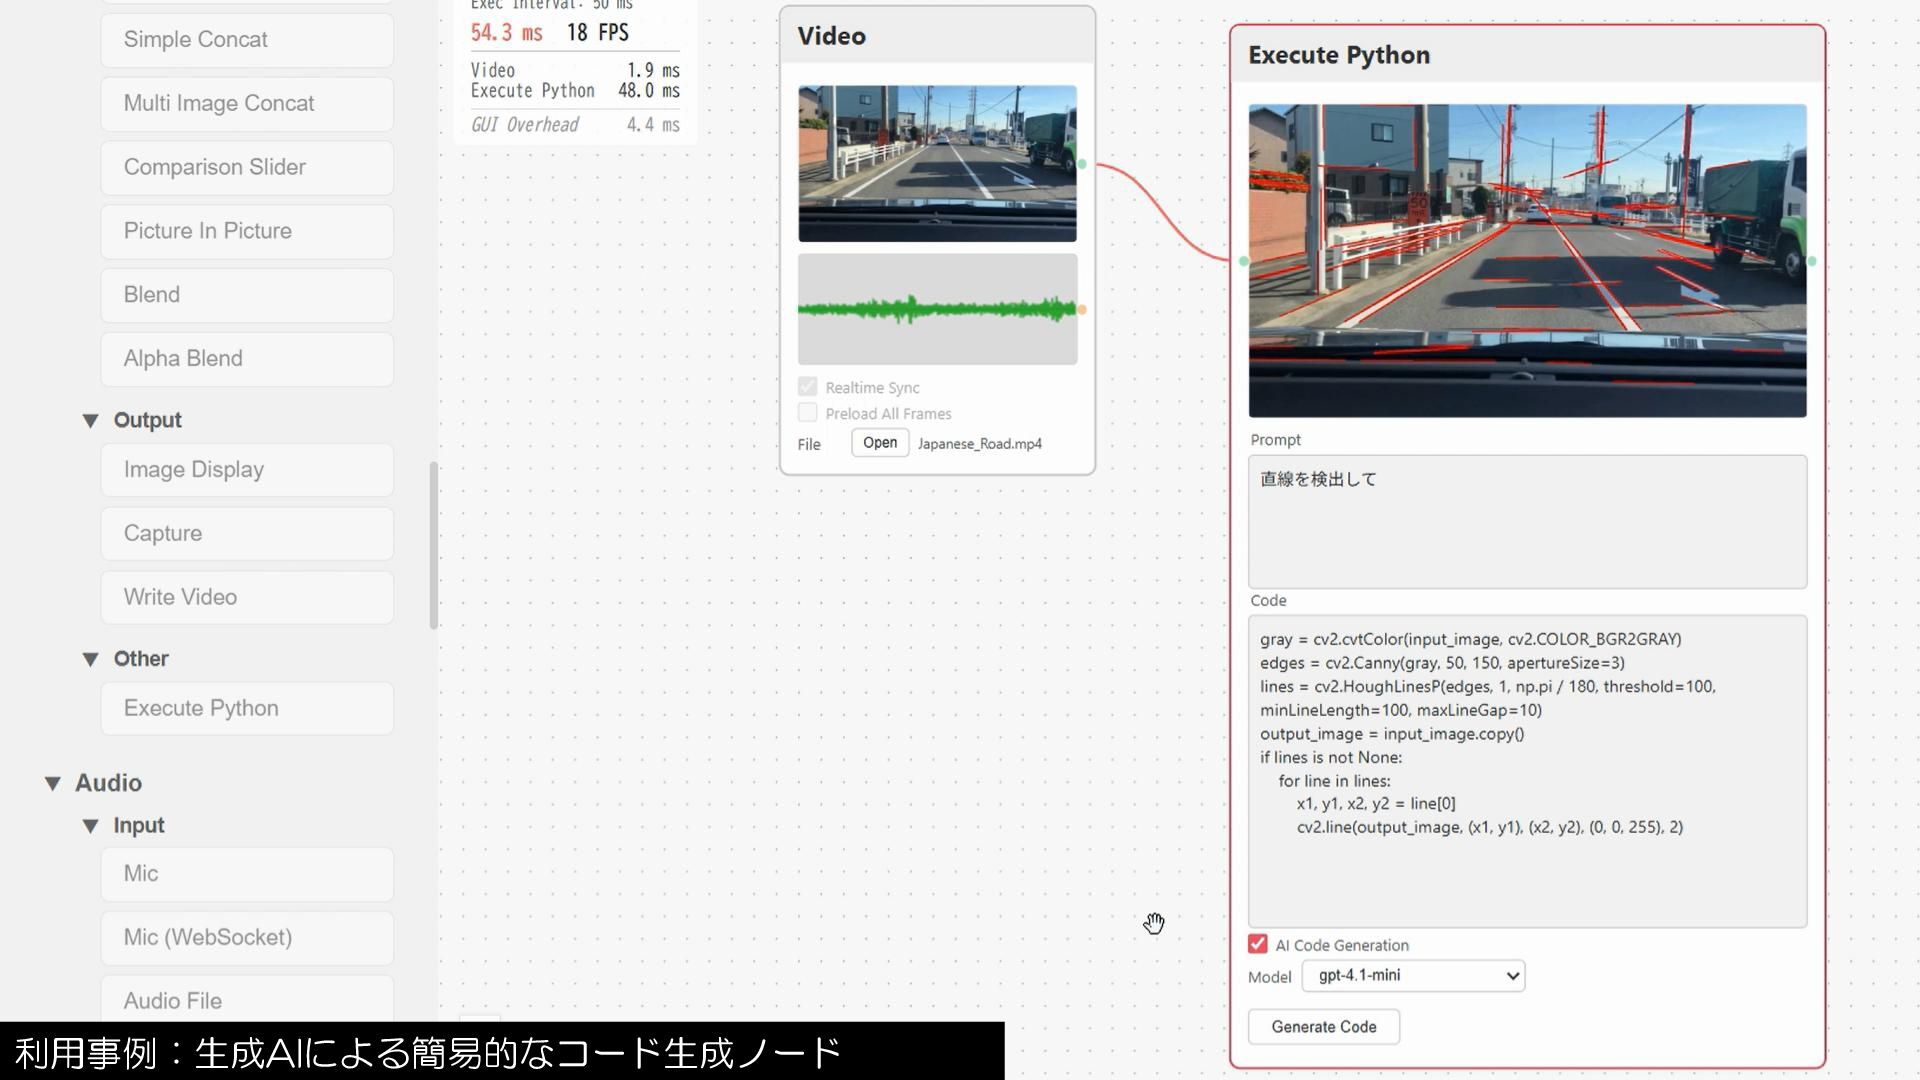Click Open button for video file
Viewport: 1920px width, 1080px height.
point(880,443)
